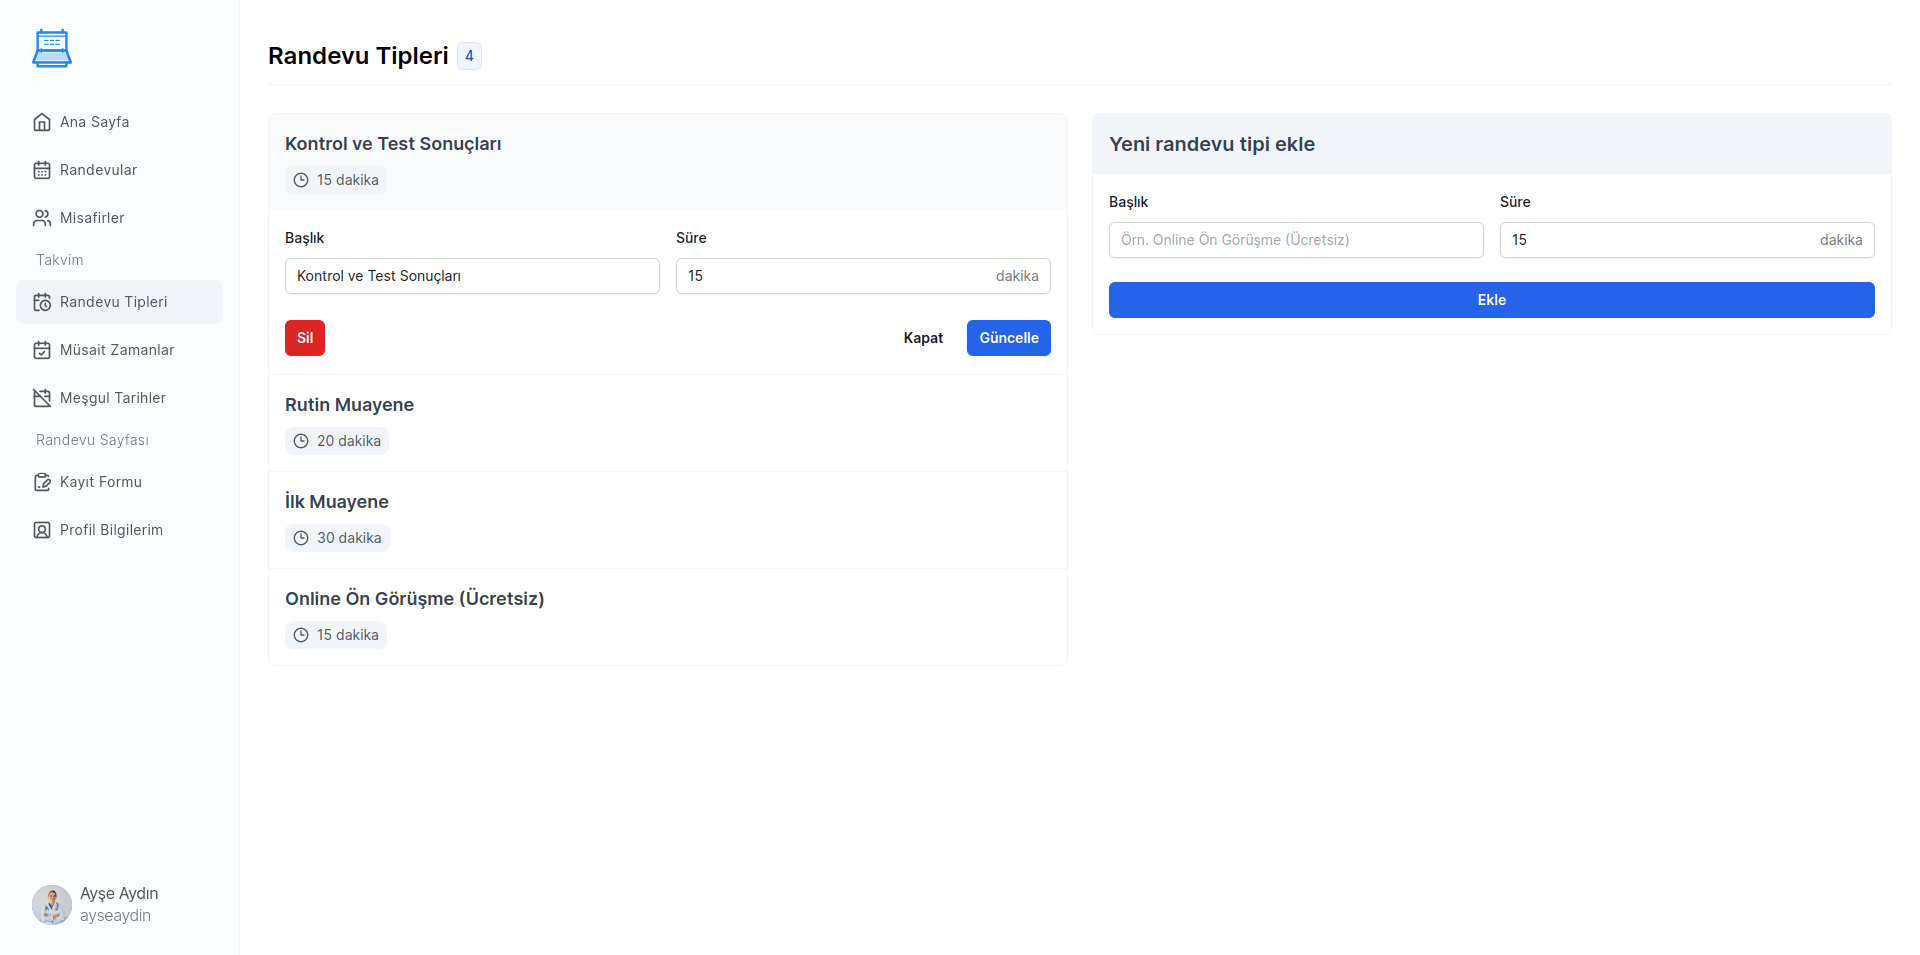Focus the new appointment Başlık field
Image resolution: width=1920 pixels, height=955 pixels.
[x=1295, y=240]
